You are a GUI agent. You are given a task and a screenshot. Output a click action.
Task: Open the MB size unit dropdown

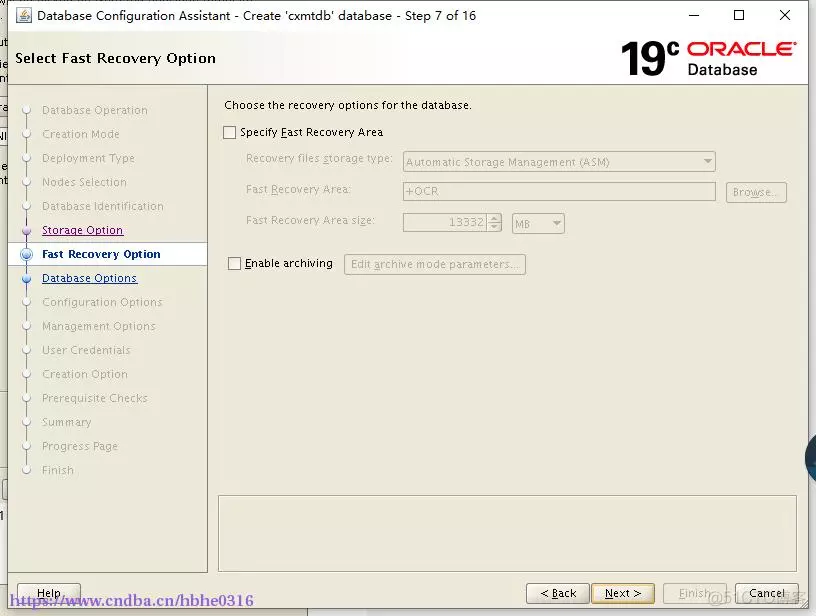(538, 224)
